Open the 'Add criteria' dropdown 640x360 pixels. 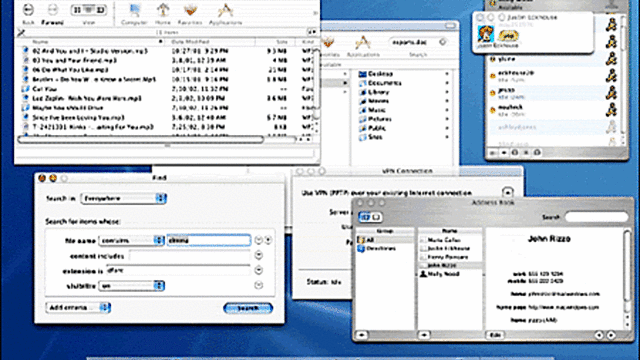click(78, 307)
